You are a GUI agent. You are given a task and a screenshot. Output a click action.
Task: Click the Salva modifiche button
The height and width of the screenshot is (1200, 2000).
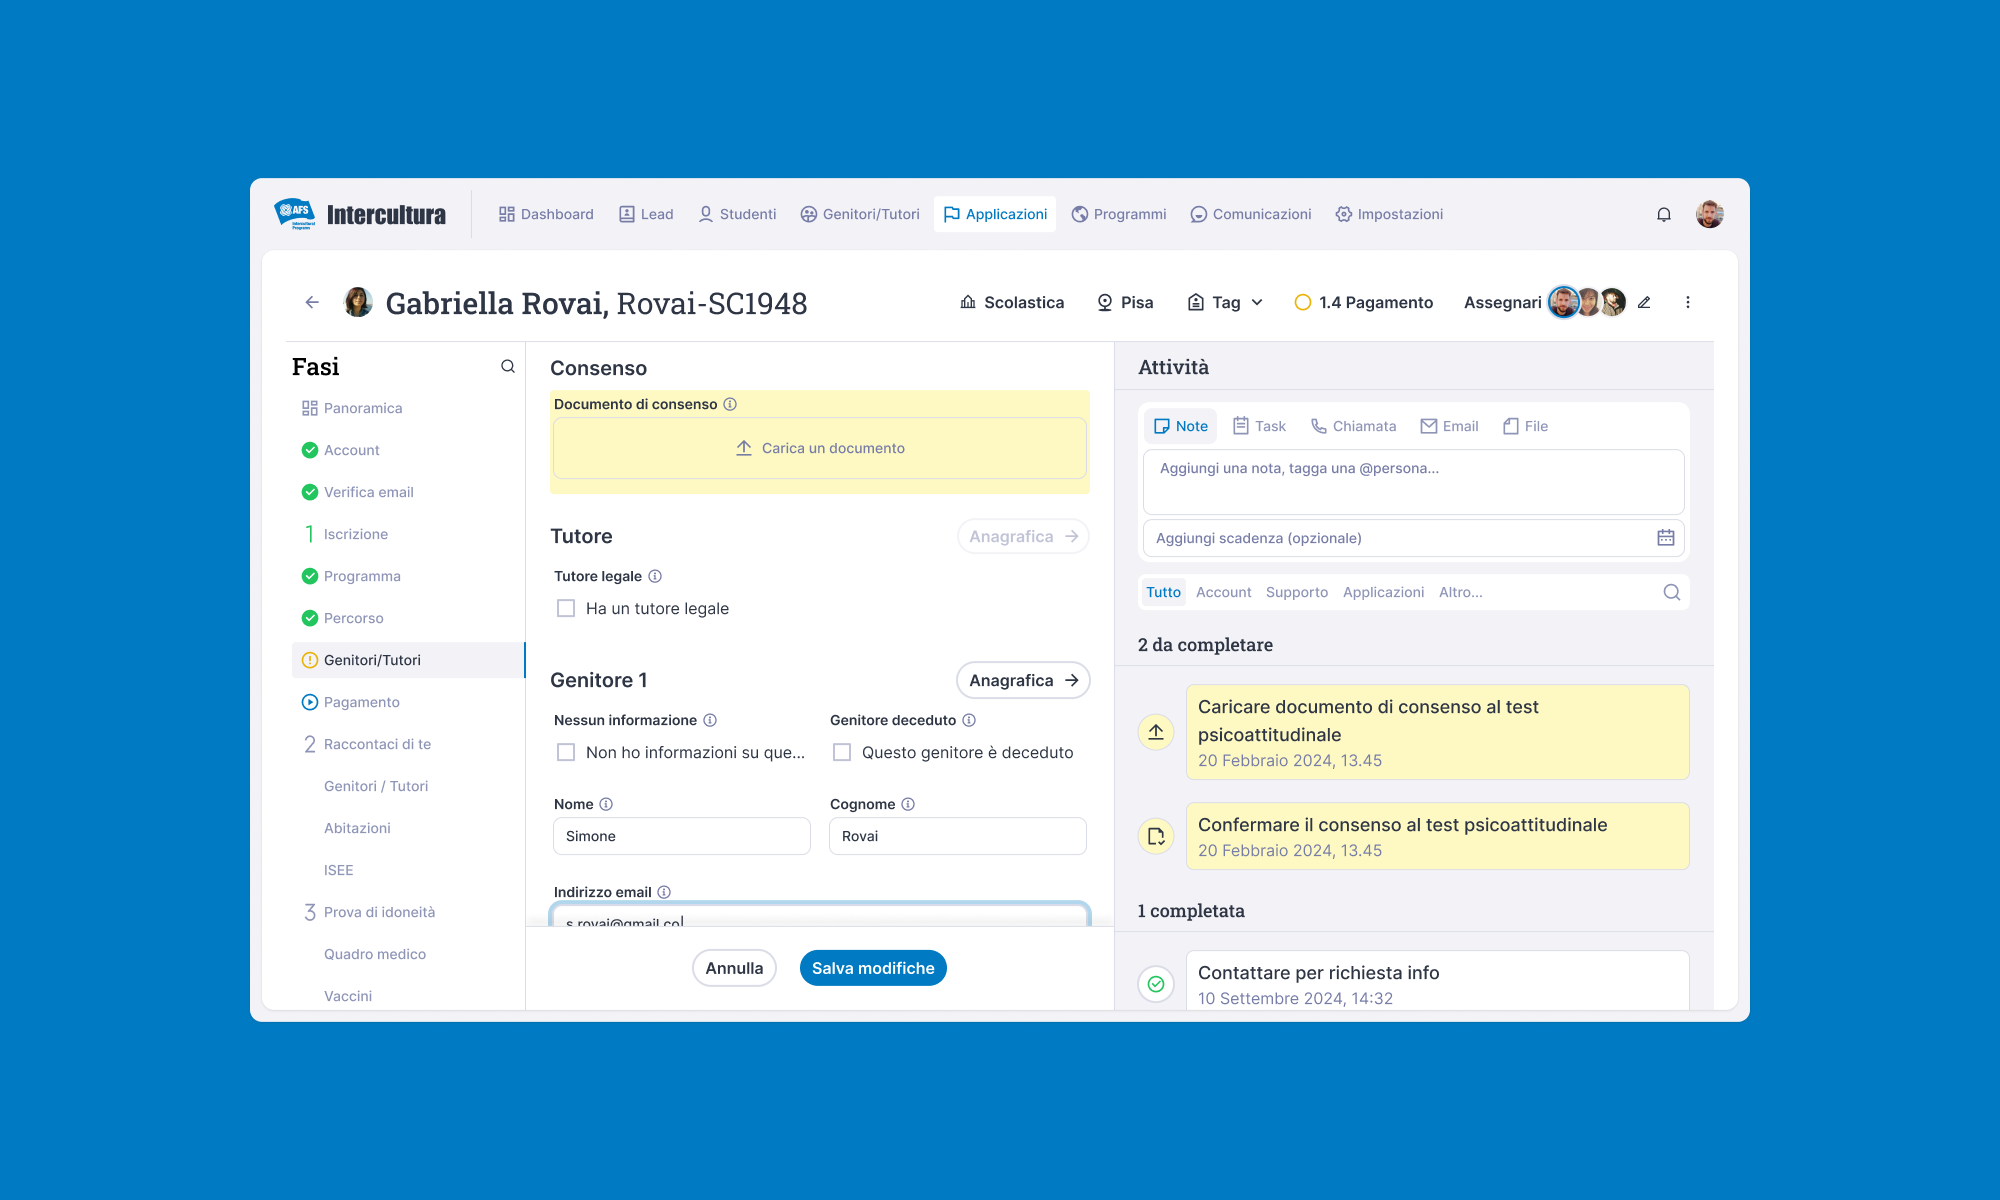tap(873, 968)
